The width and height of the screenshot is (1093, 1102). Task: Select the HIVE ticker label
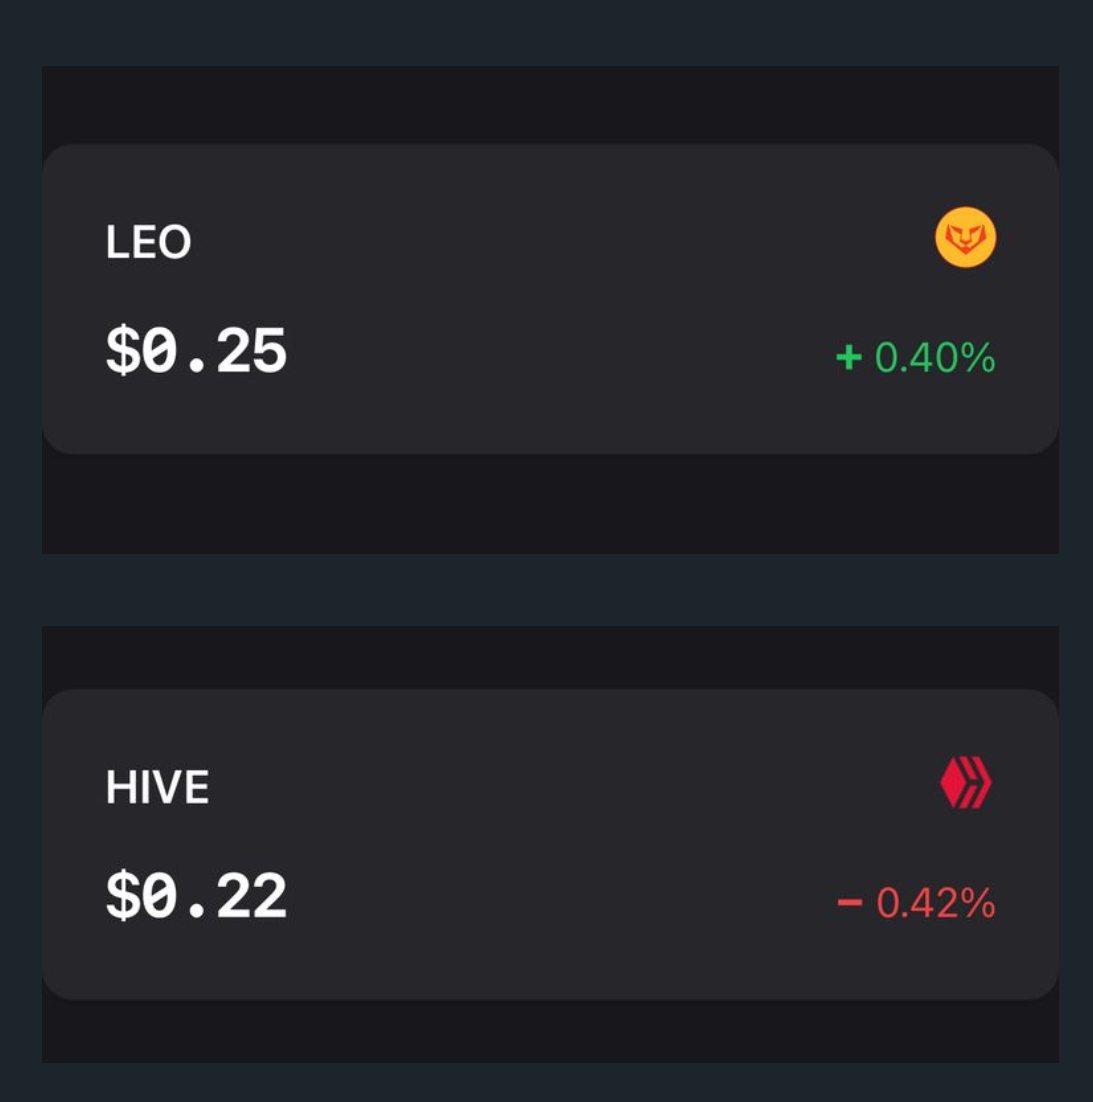tap(157, 788)
